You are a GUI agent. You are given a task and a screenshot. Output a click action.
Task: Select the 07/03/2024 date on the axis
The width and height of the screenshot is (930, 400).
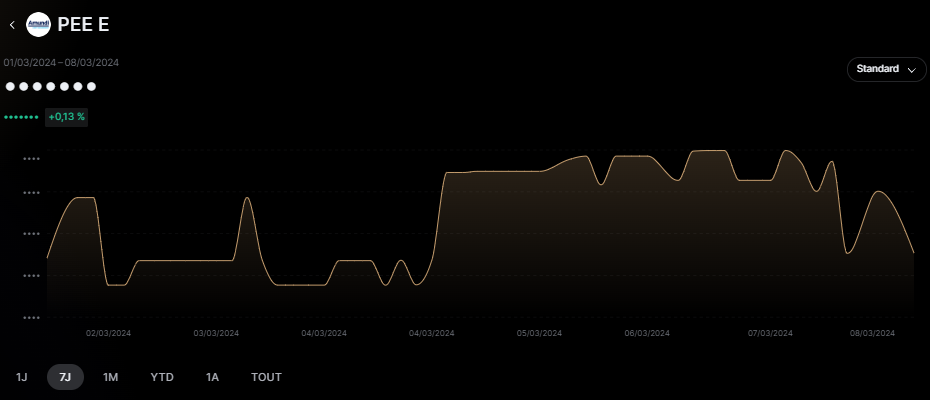pos(770,333)
